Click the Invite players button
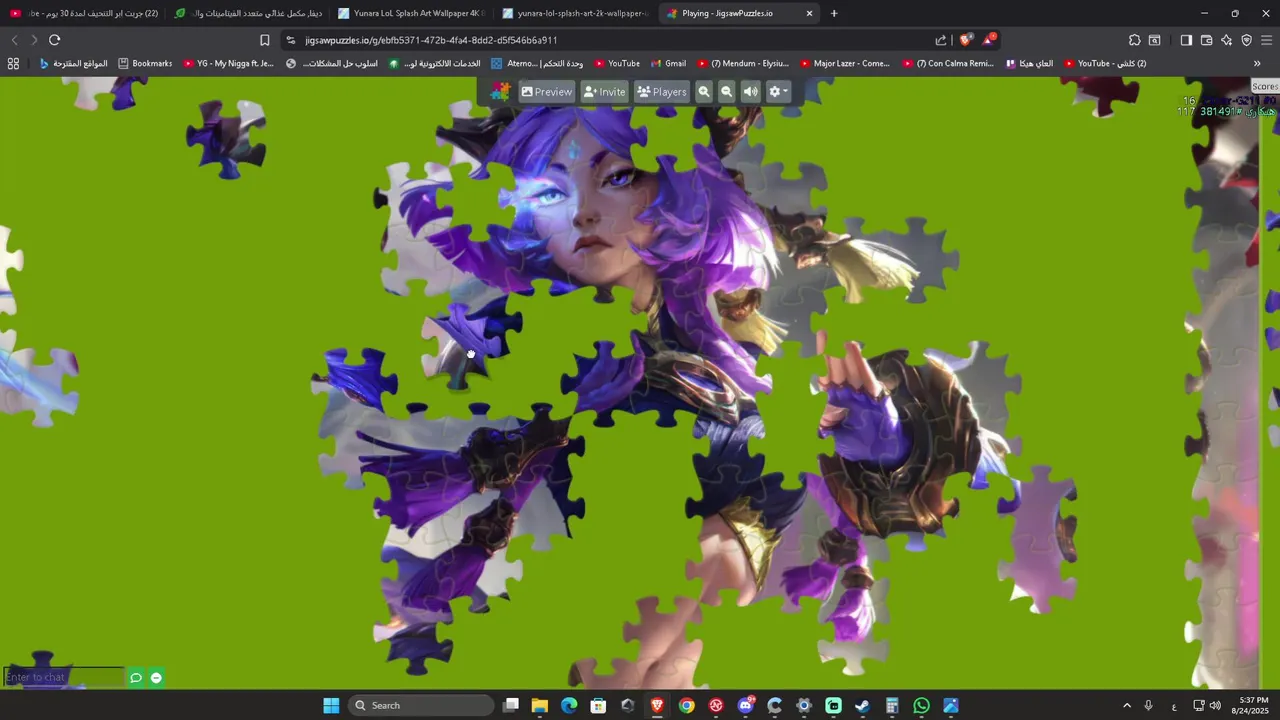 click(x=604, y=92)
